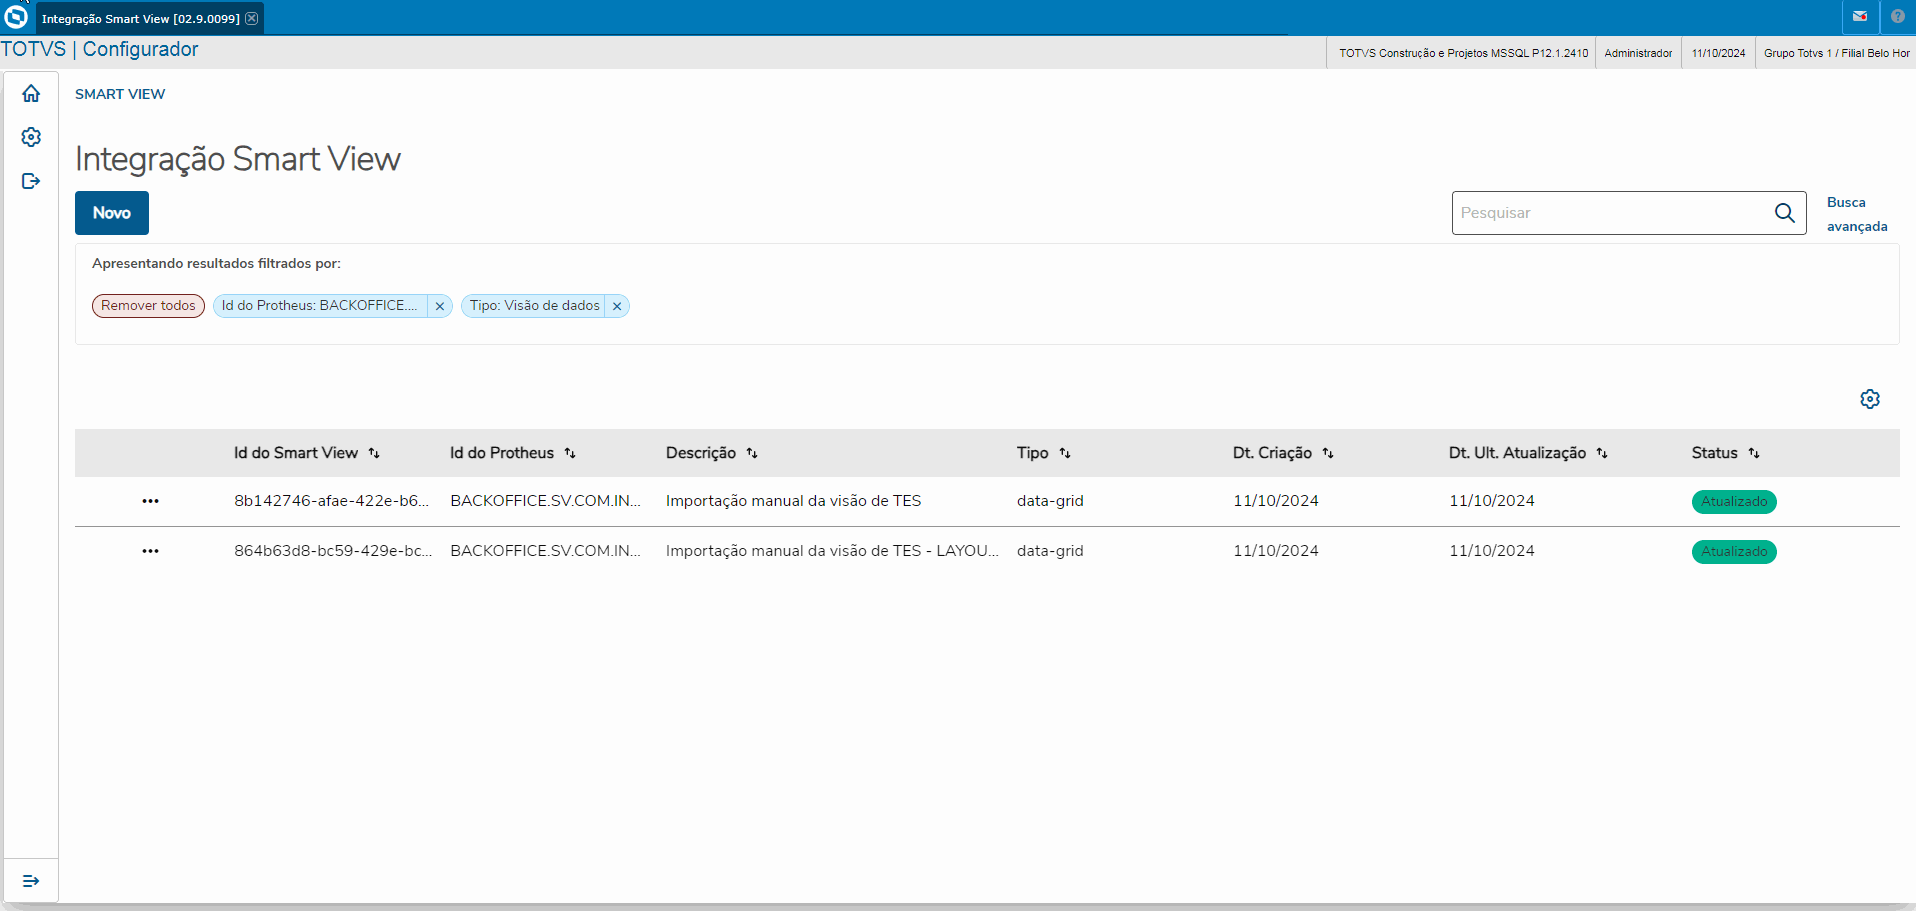Click Smart View id 8b142746-afae-422e-b6...
This screenshot has width=1916, height=911.
(331, 501)
